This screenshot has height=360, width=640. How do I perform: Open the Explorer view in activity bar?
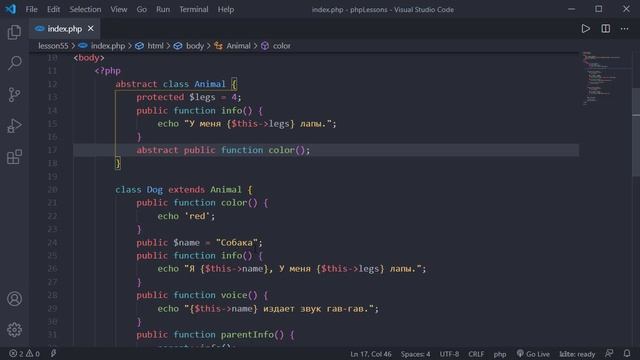coord(14,32)
